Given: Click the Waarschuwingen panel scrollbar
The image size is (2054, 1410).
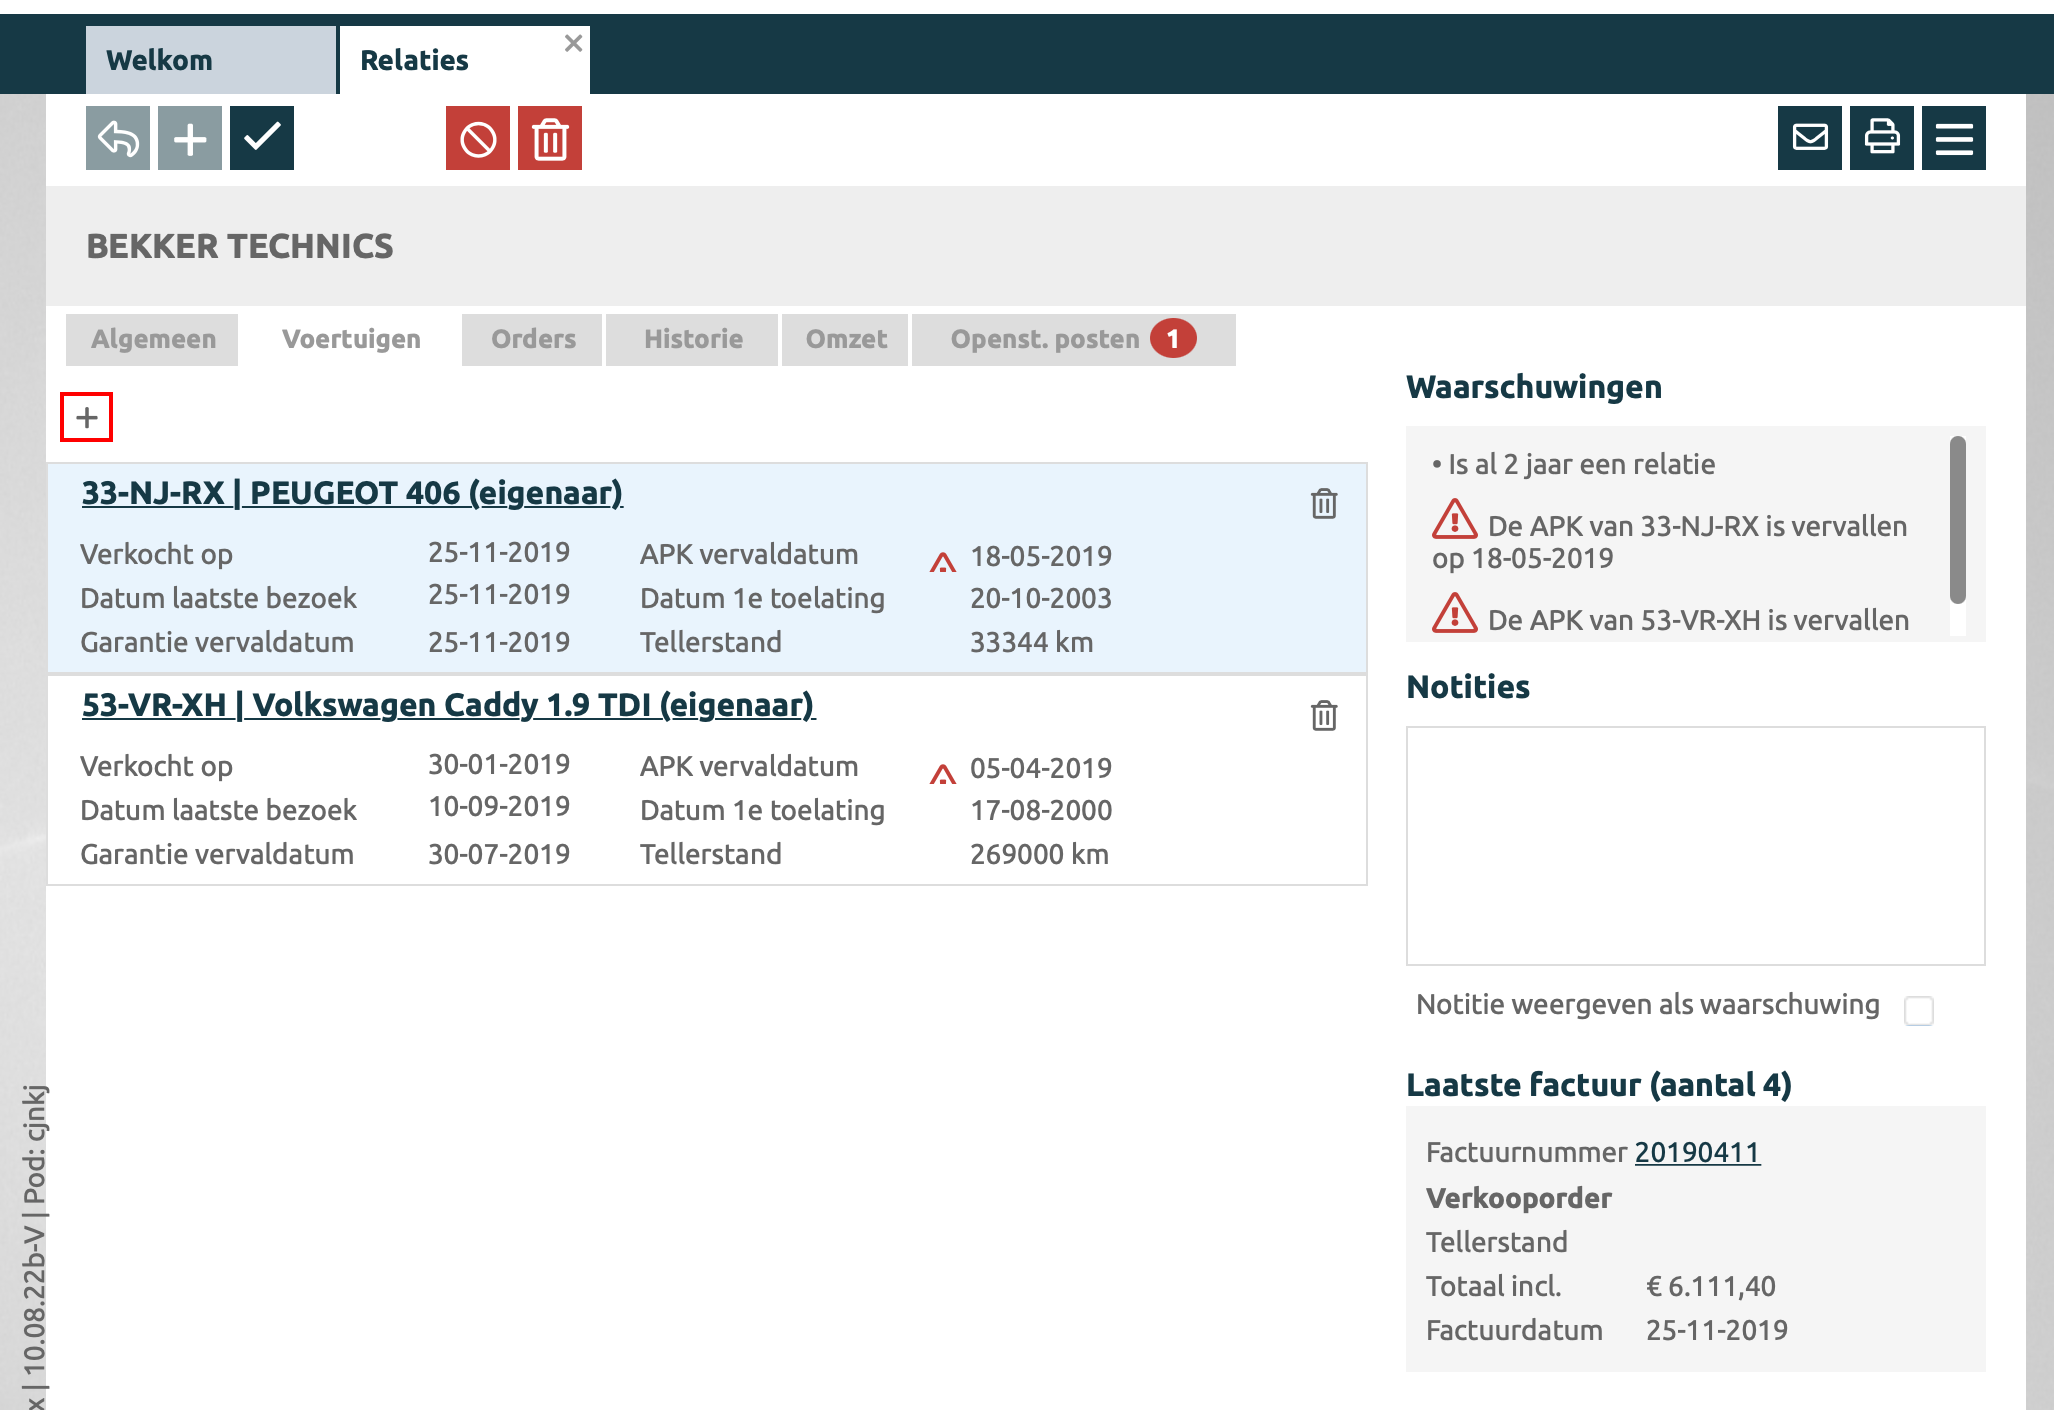Looking at the screenshot, I should [x=1958, y=520].
